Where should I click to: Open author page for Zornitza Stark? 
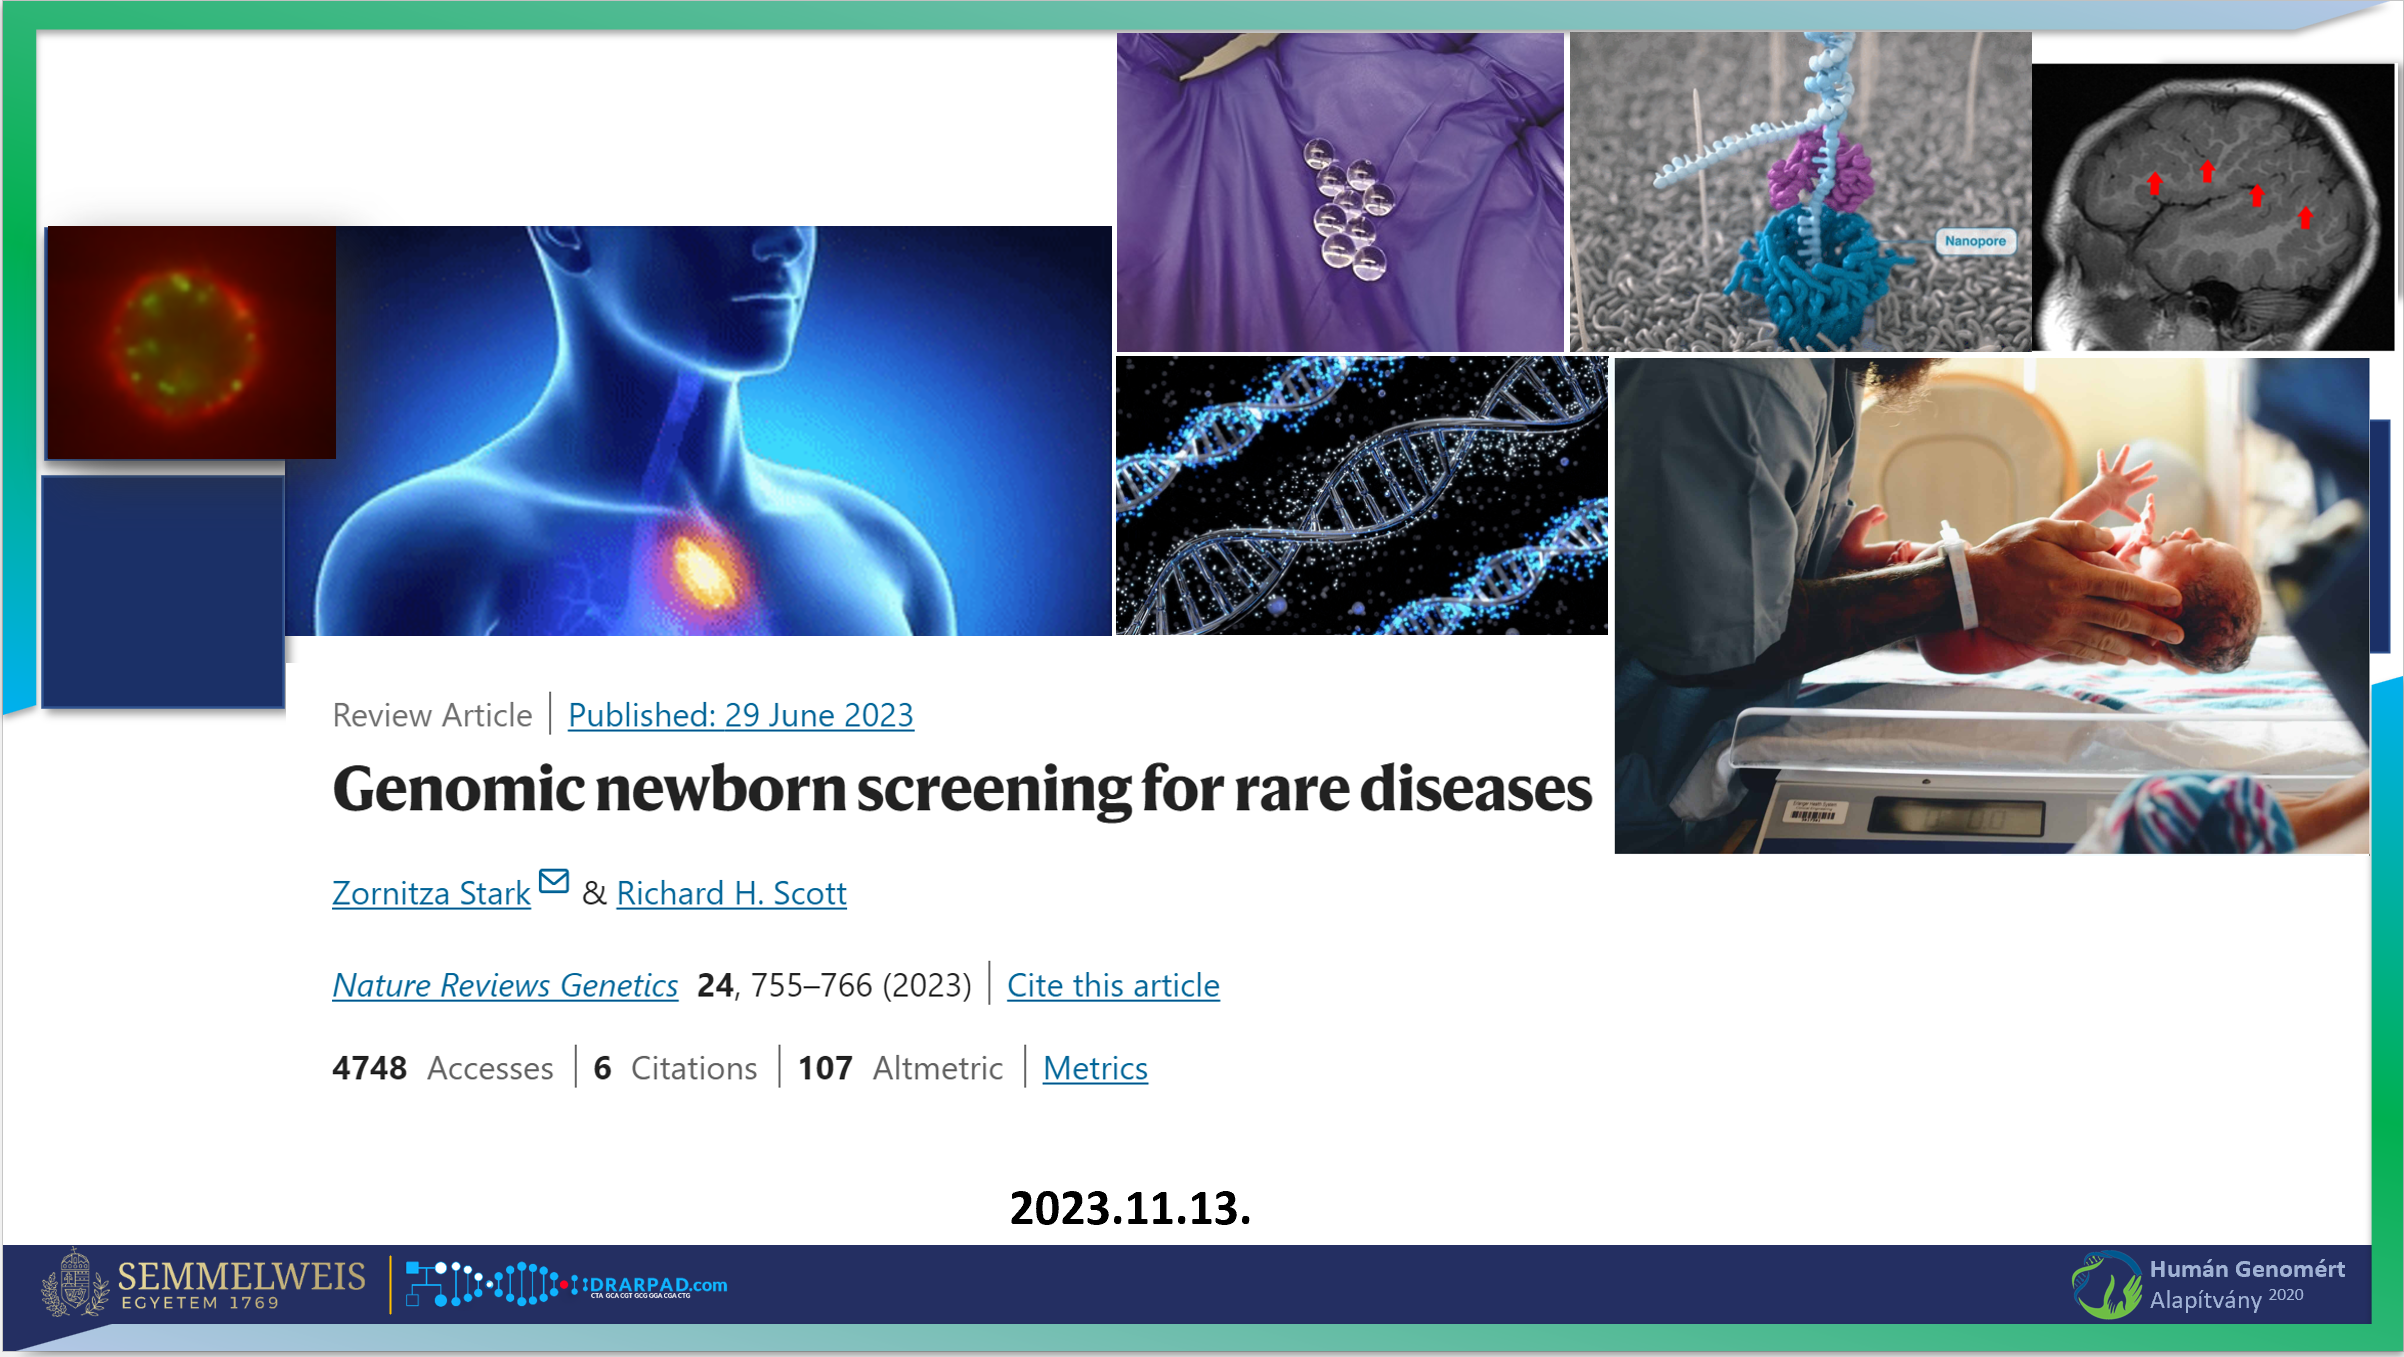pyautogui.click(x=430, y=893)
